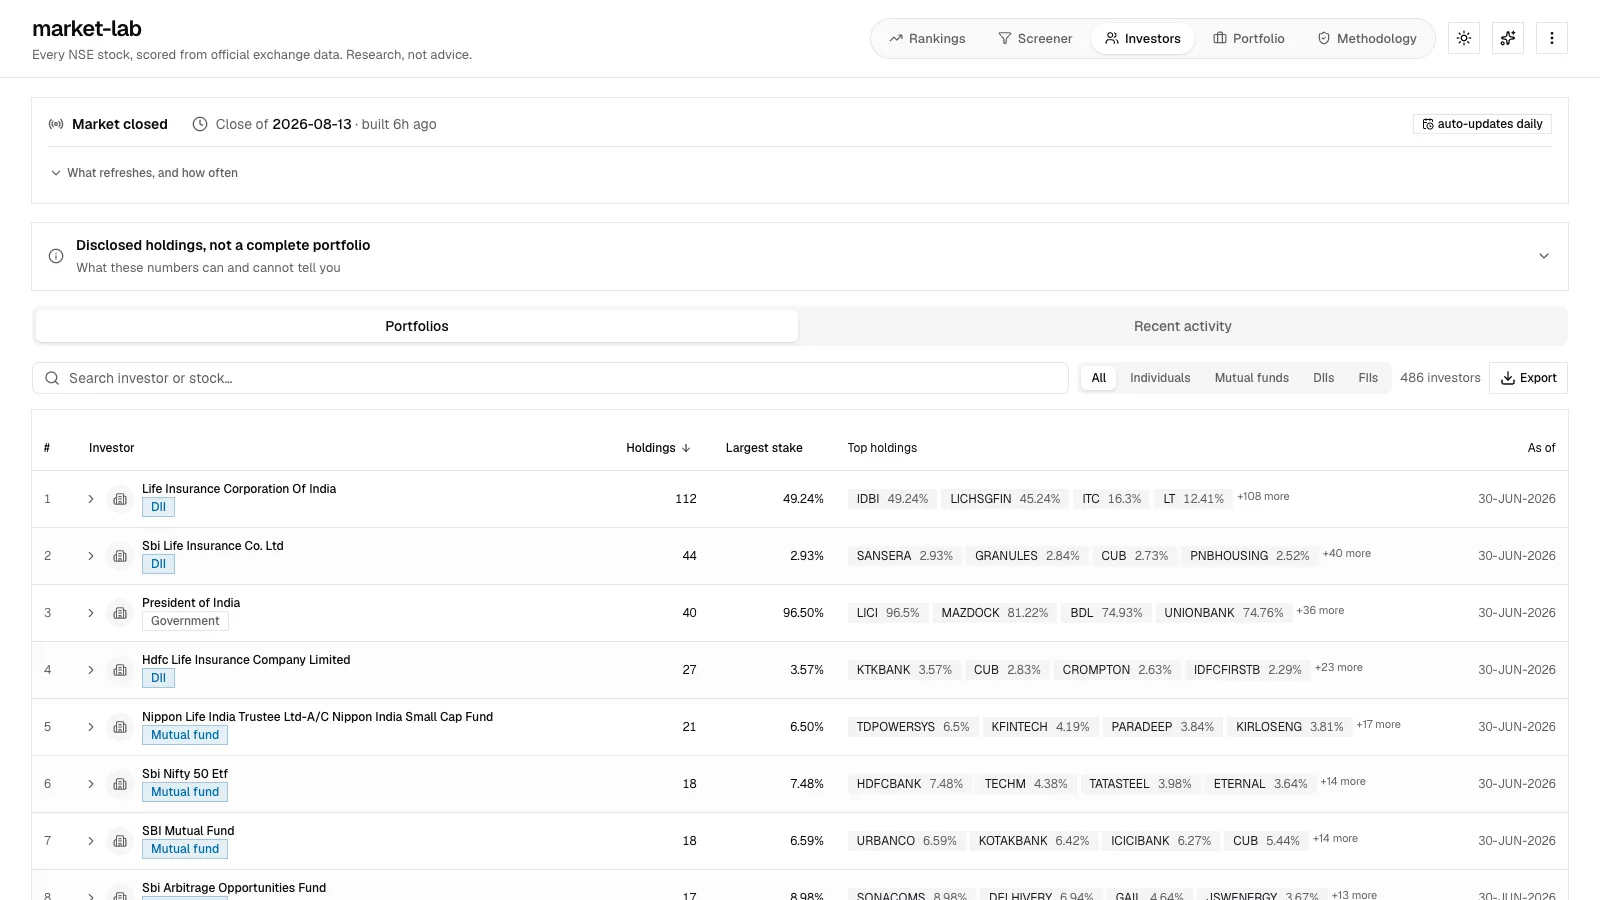The image size is (1600, 900).
Task: Export the investors list
Action: tap(1528, 378)
